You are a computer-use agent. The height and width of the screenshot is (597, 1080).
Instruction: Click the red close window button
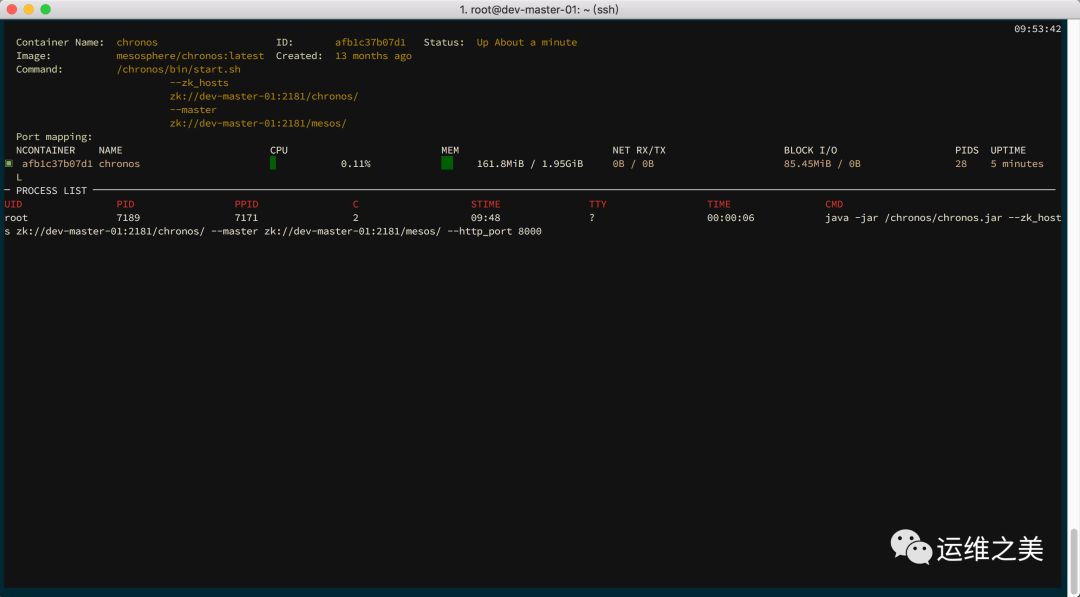click(x=11, y=10)
